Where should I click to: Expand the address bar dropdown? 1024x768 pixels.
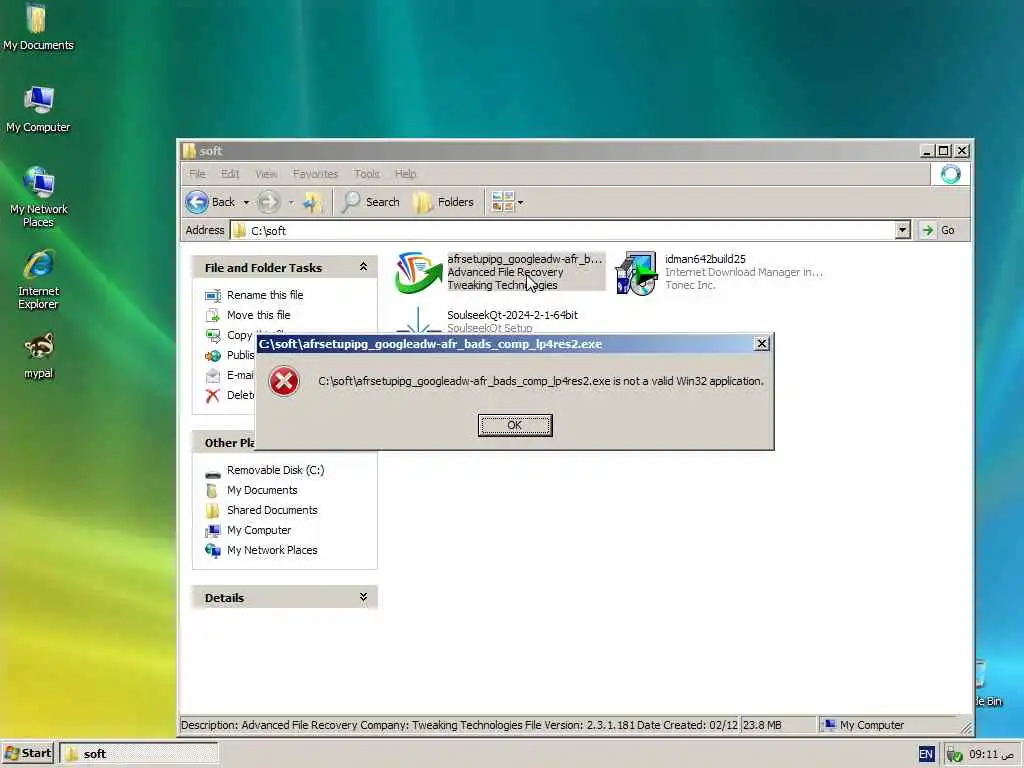click(x=903, y=231)
